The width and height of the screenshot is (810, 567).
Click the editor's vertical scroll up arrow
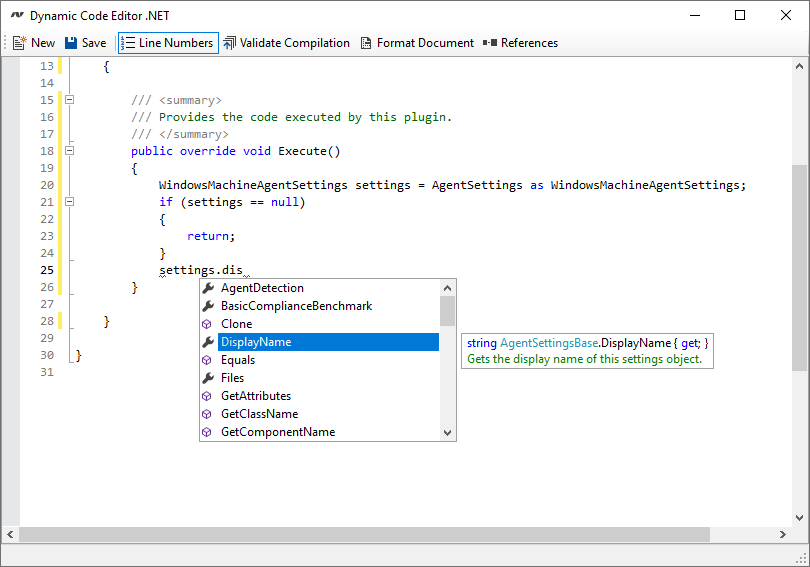tap(799, 66)
